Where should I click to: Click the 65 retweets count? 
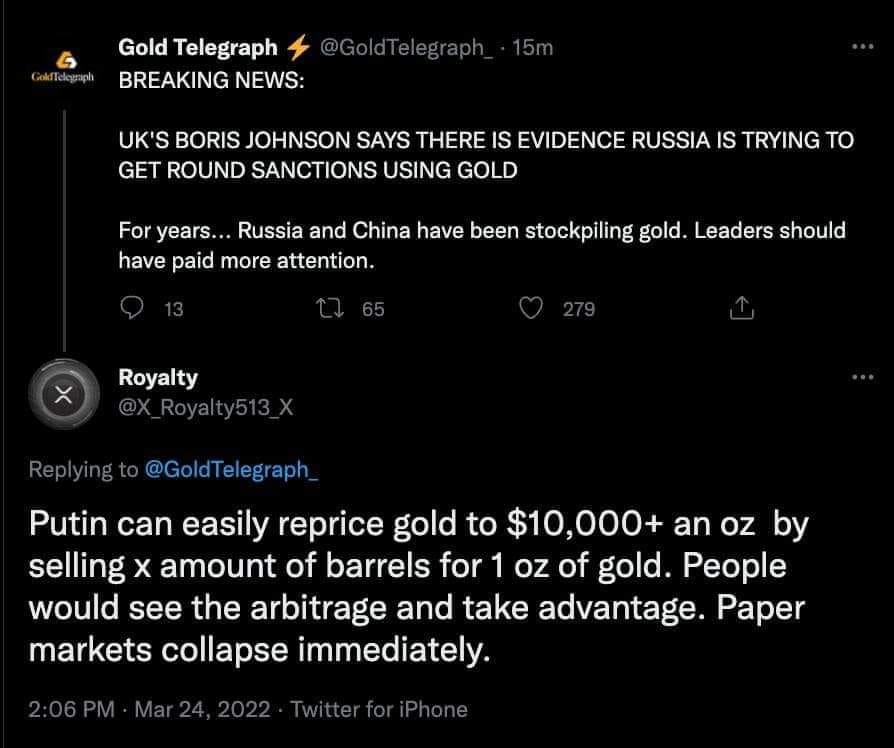[372, 310]
